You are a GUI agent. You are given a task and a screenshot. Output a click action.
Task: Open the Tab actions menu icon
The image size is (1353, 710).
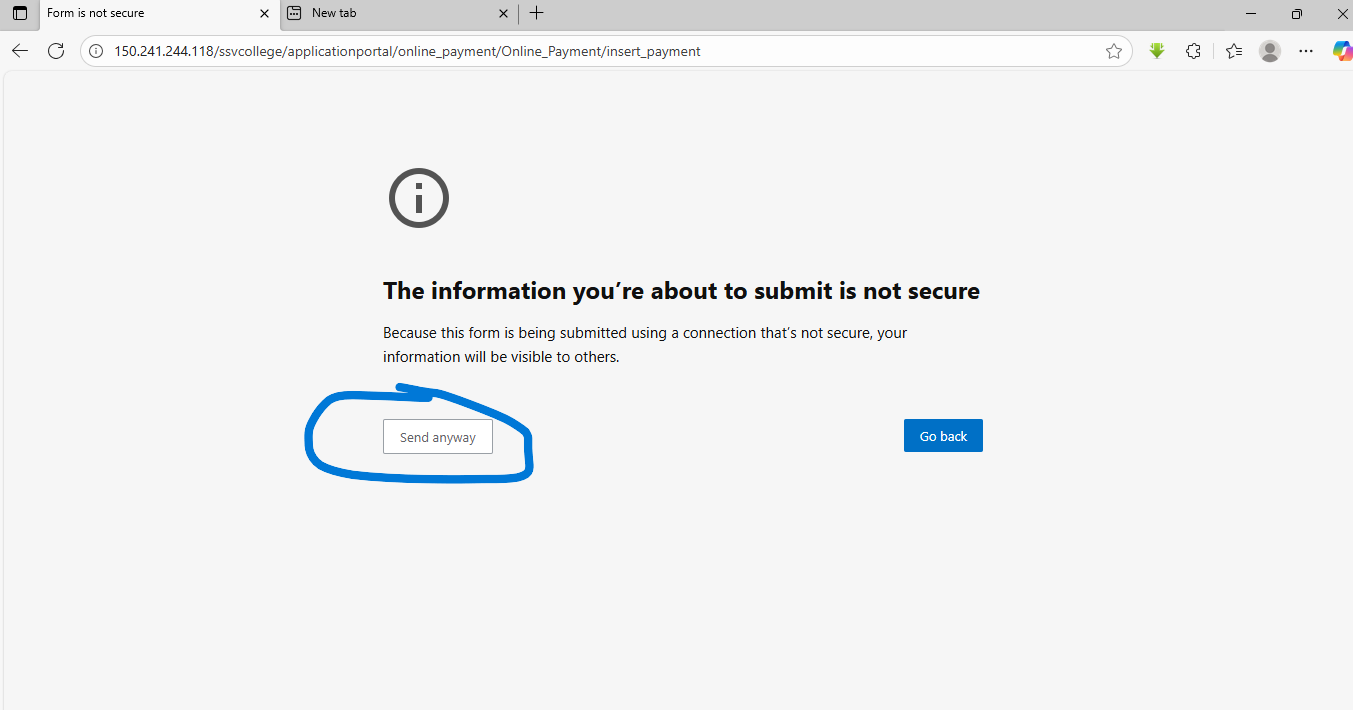point(20,13)
